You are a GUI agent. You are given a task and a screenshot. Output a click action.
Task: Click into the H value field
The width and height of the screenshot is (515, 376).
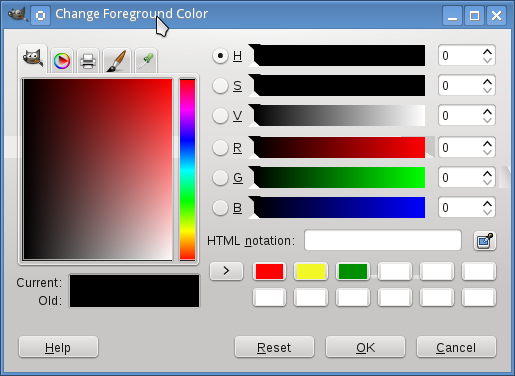(x=460, y=56)
